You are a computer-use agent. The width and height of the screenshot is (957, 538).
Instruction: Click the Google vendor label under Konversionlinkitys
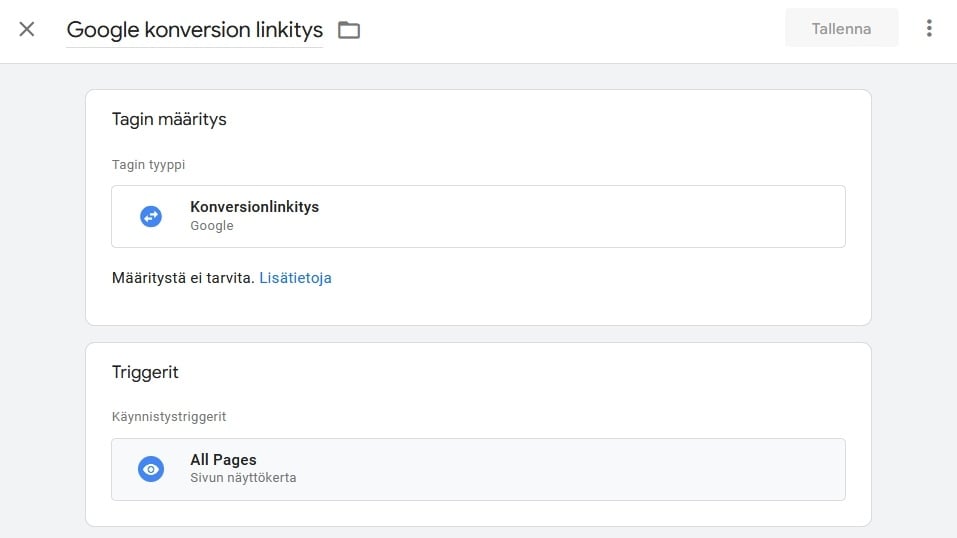(x=212, y=225)
